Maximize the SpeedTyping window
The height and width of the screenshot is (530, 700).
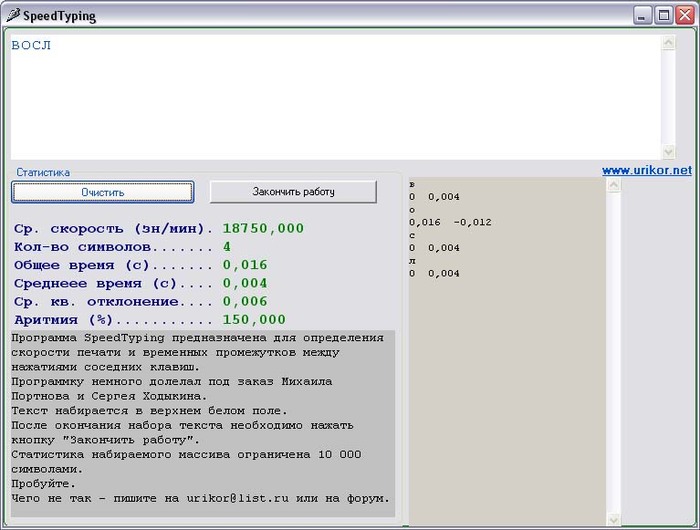click(663, 16)
